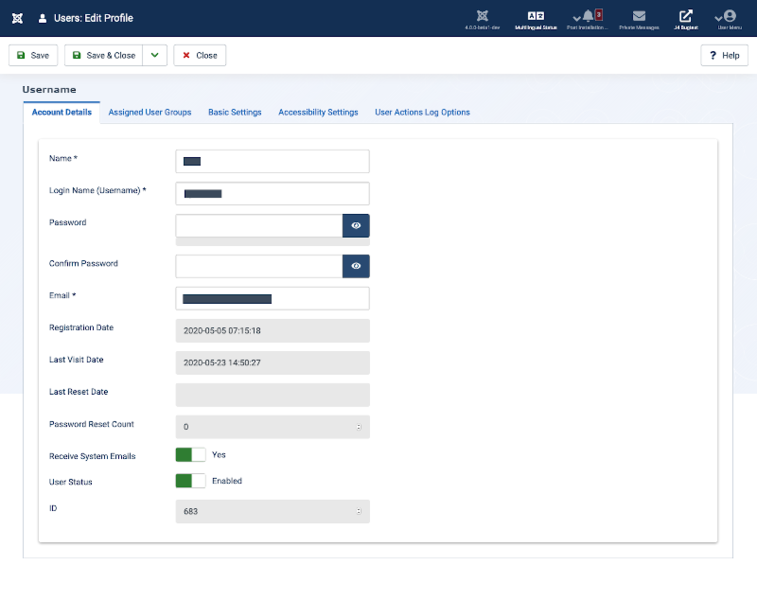Screen dimensions: 757x600
Task: Expand the save options dropdown arrow
Action: tap(154, 56)
